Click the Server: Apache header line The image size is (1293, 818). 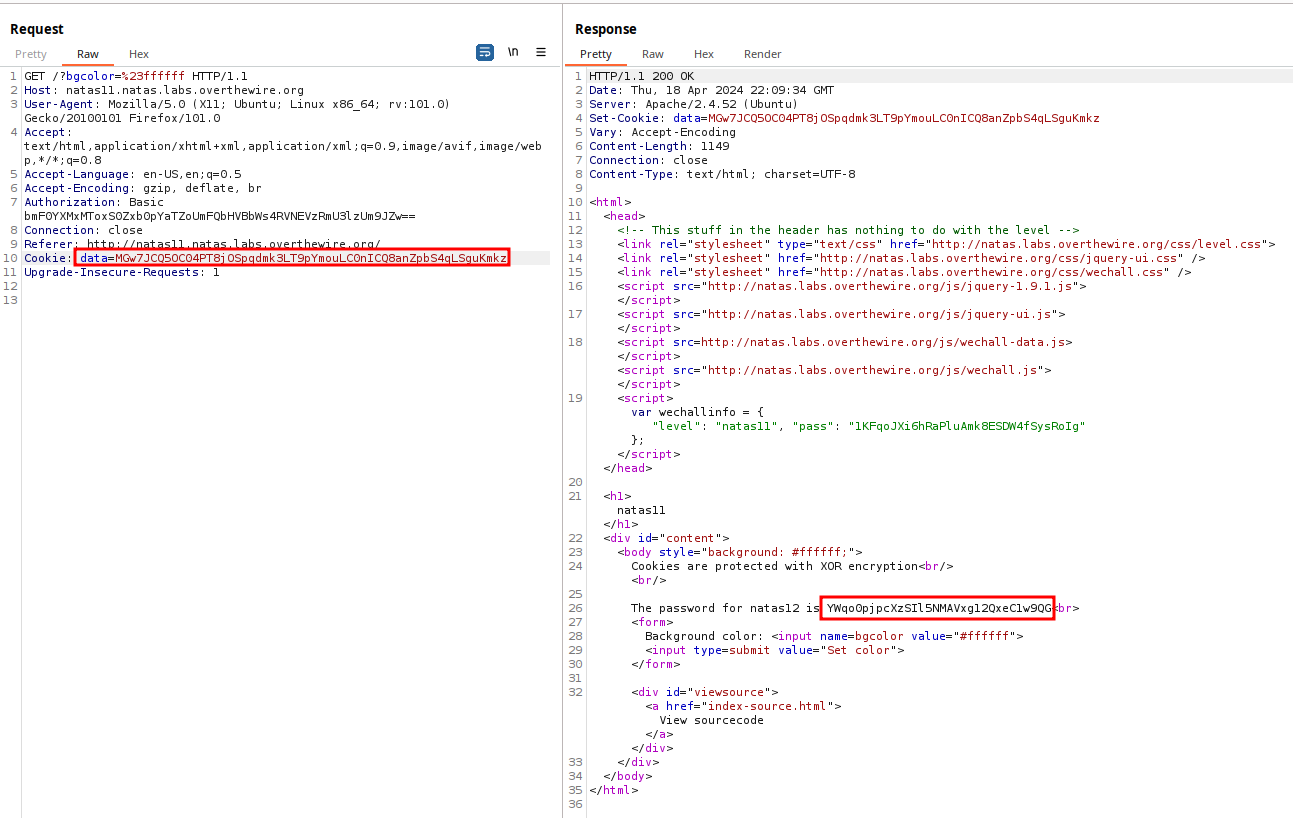pyautogui.click(x=693, y=104)
